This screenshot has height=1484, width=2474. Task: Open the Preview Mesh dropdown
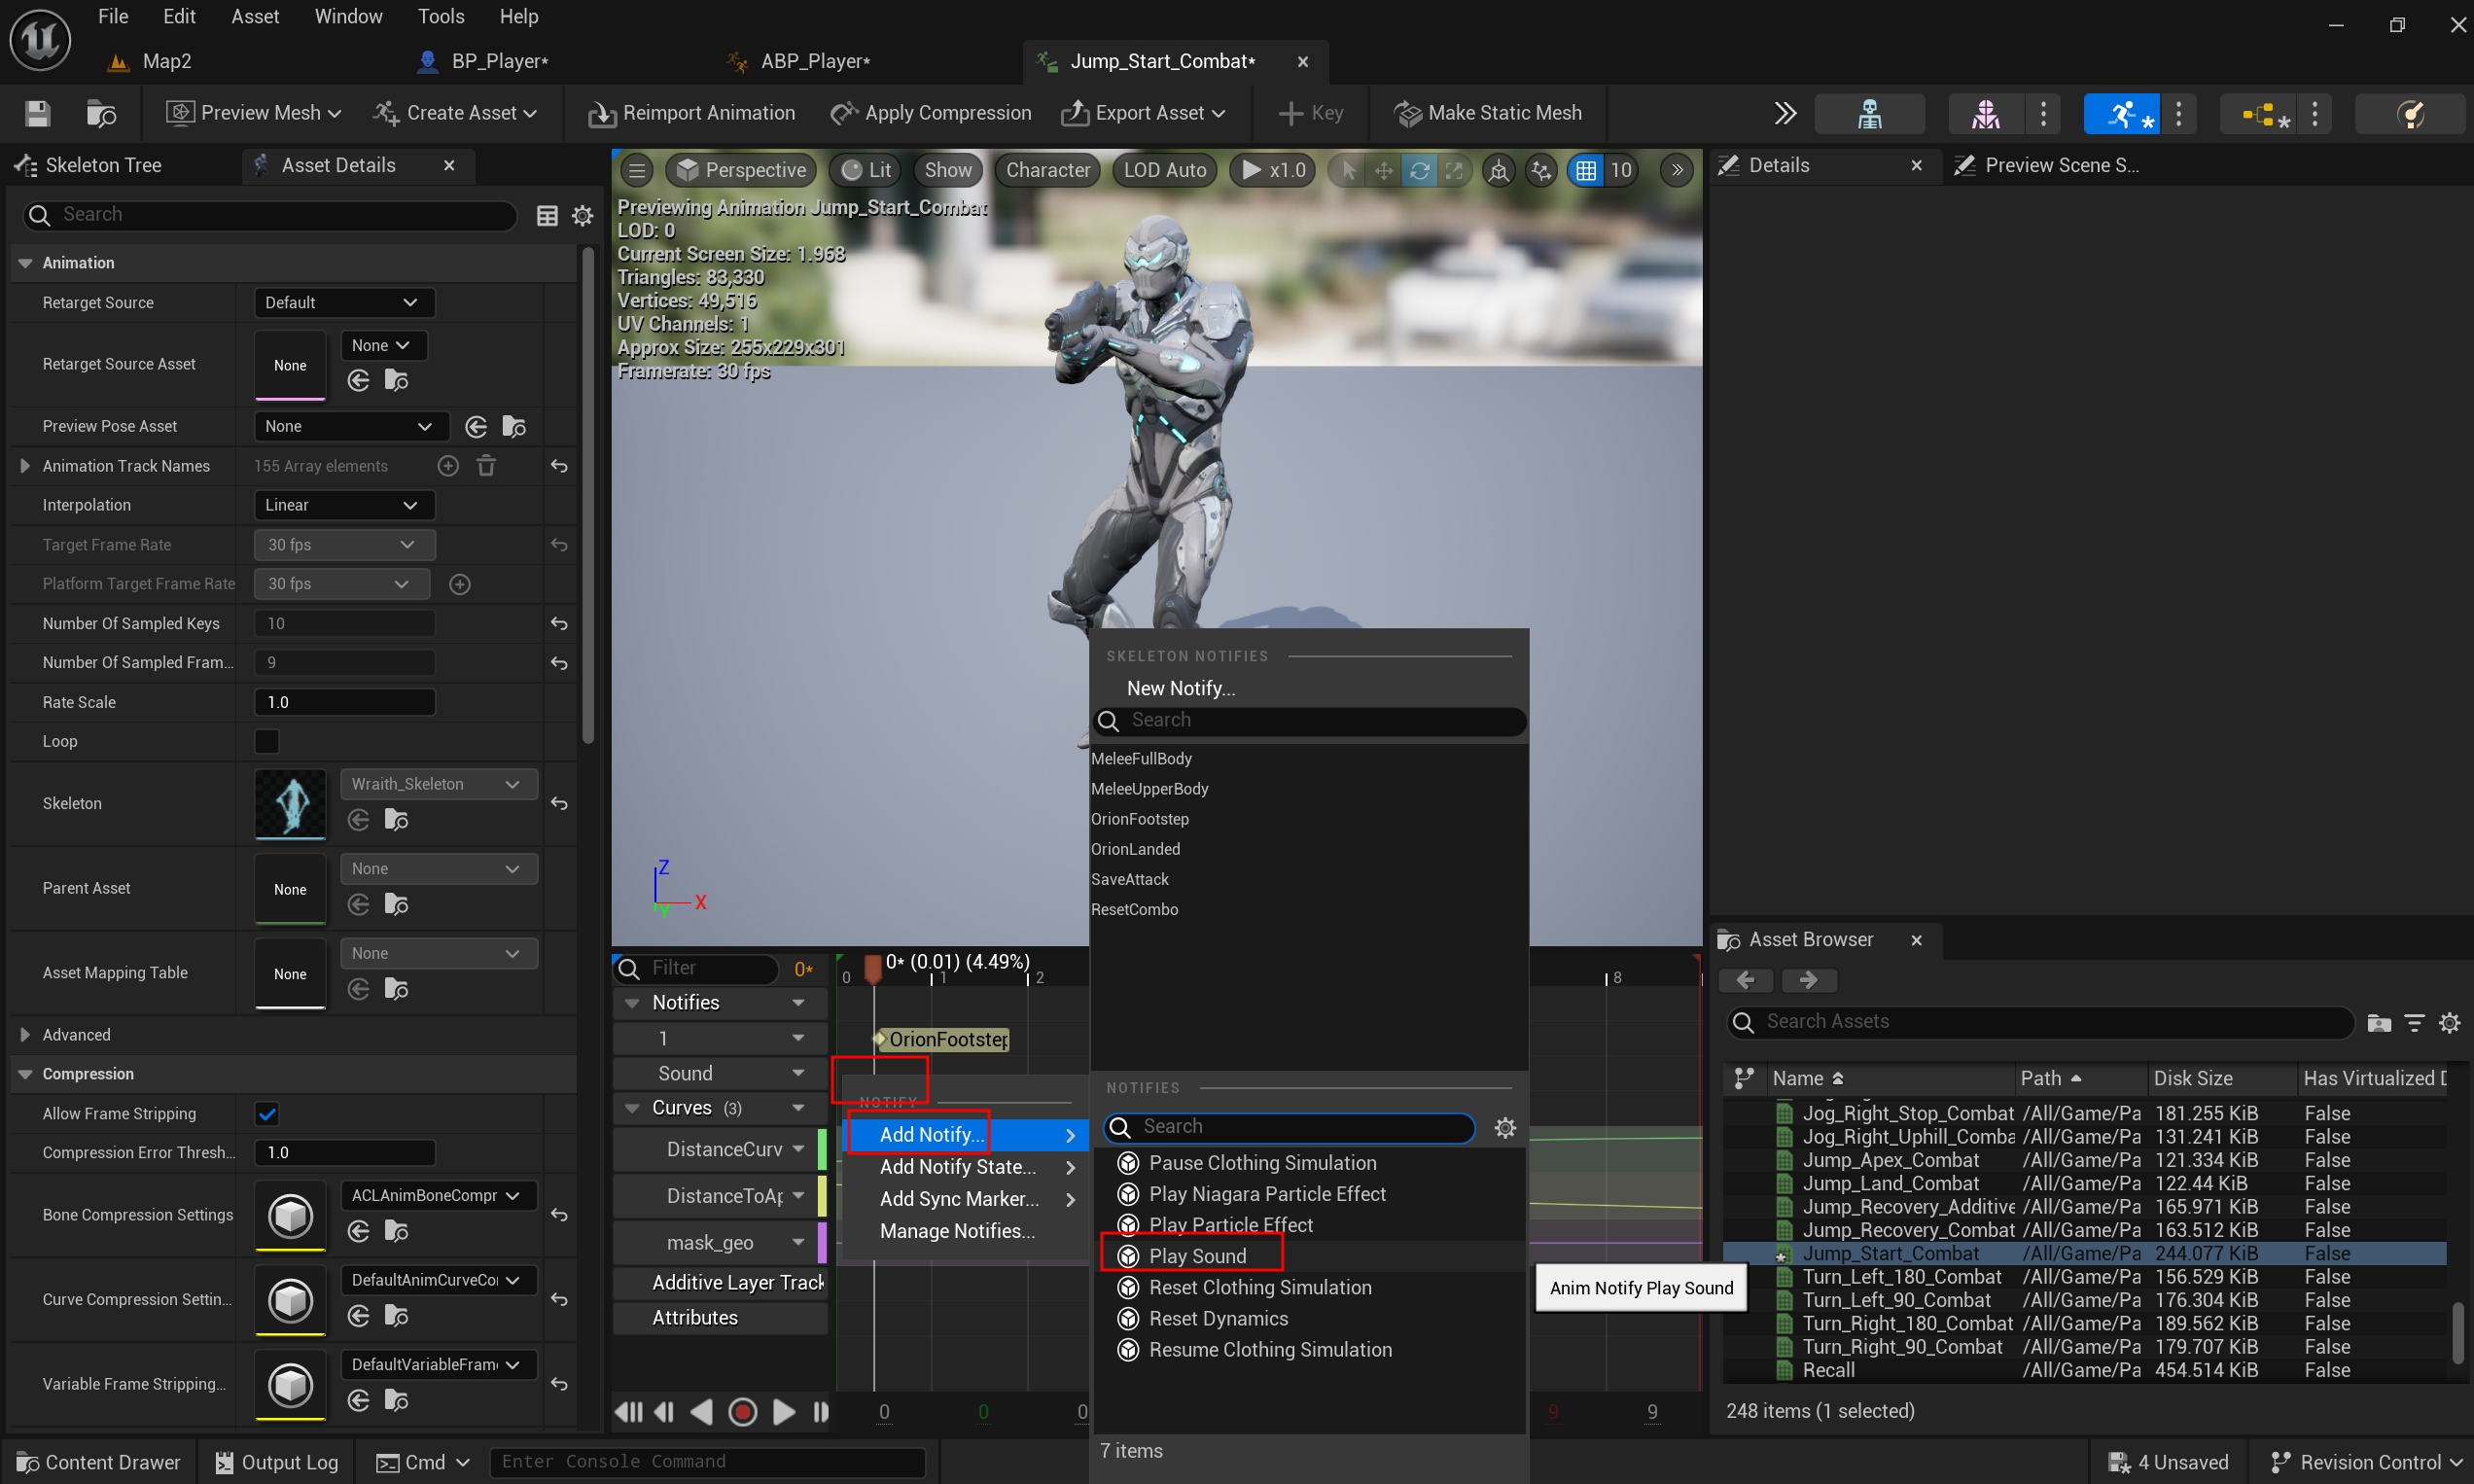click(x=254, y=113)
